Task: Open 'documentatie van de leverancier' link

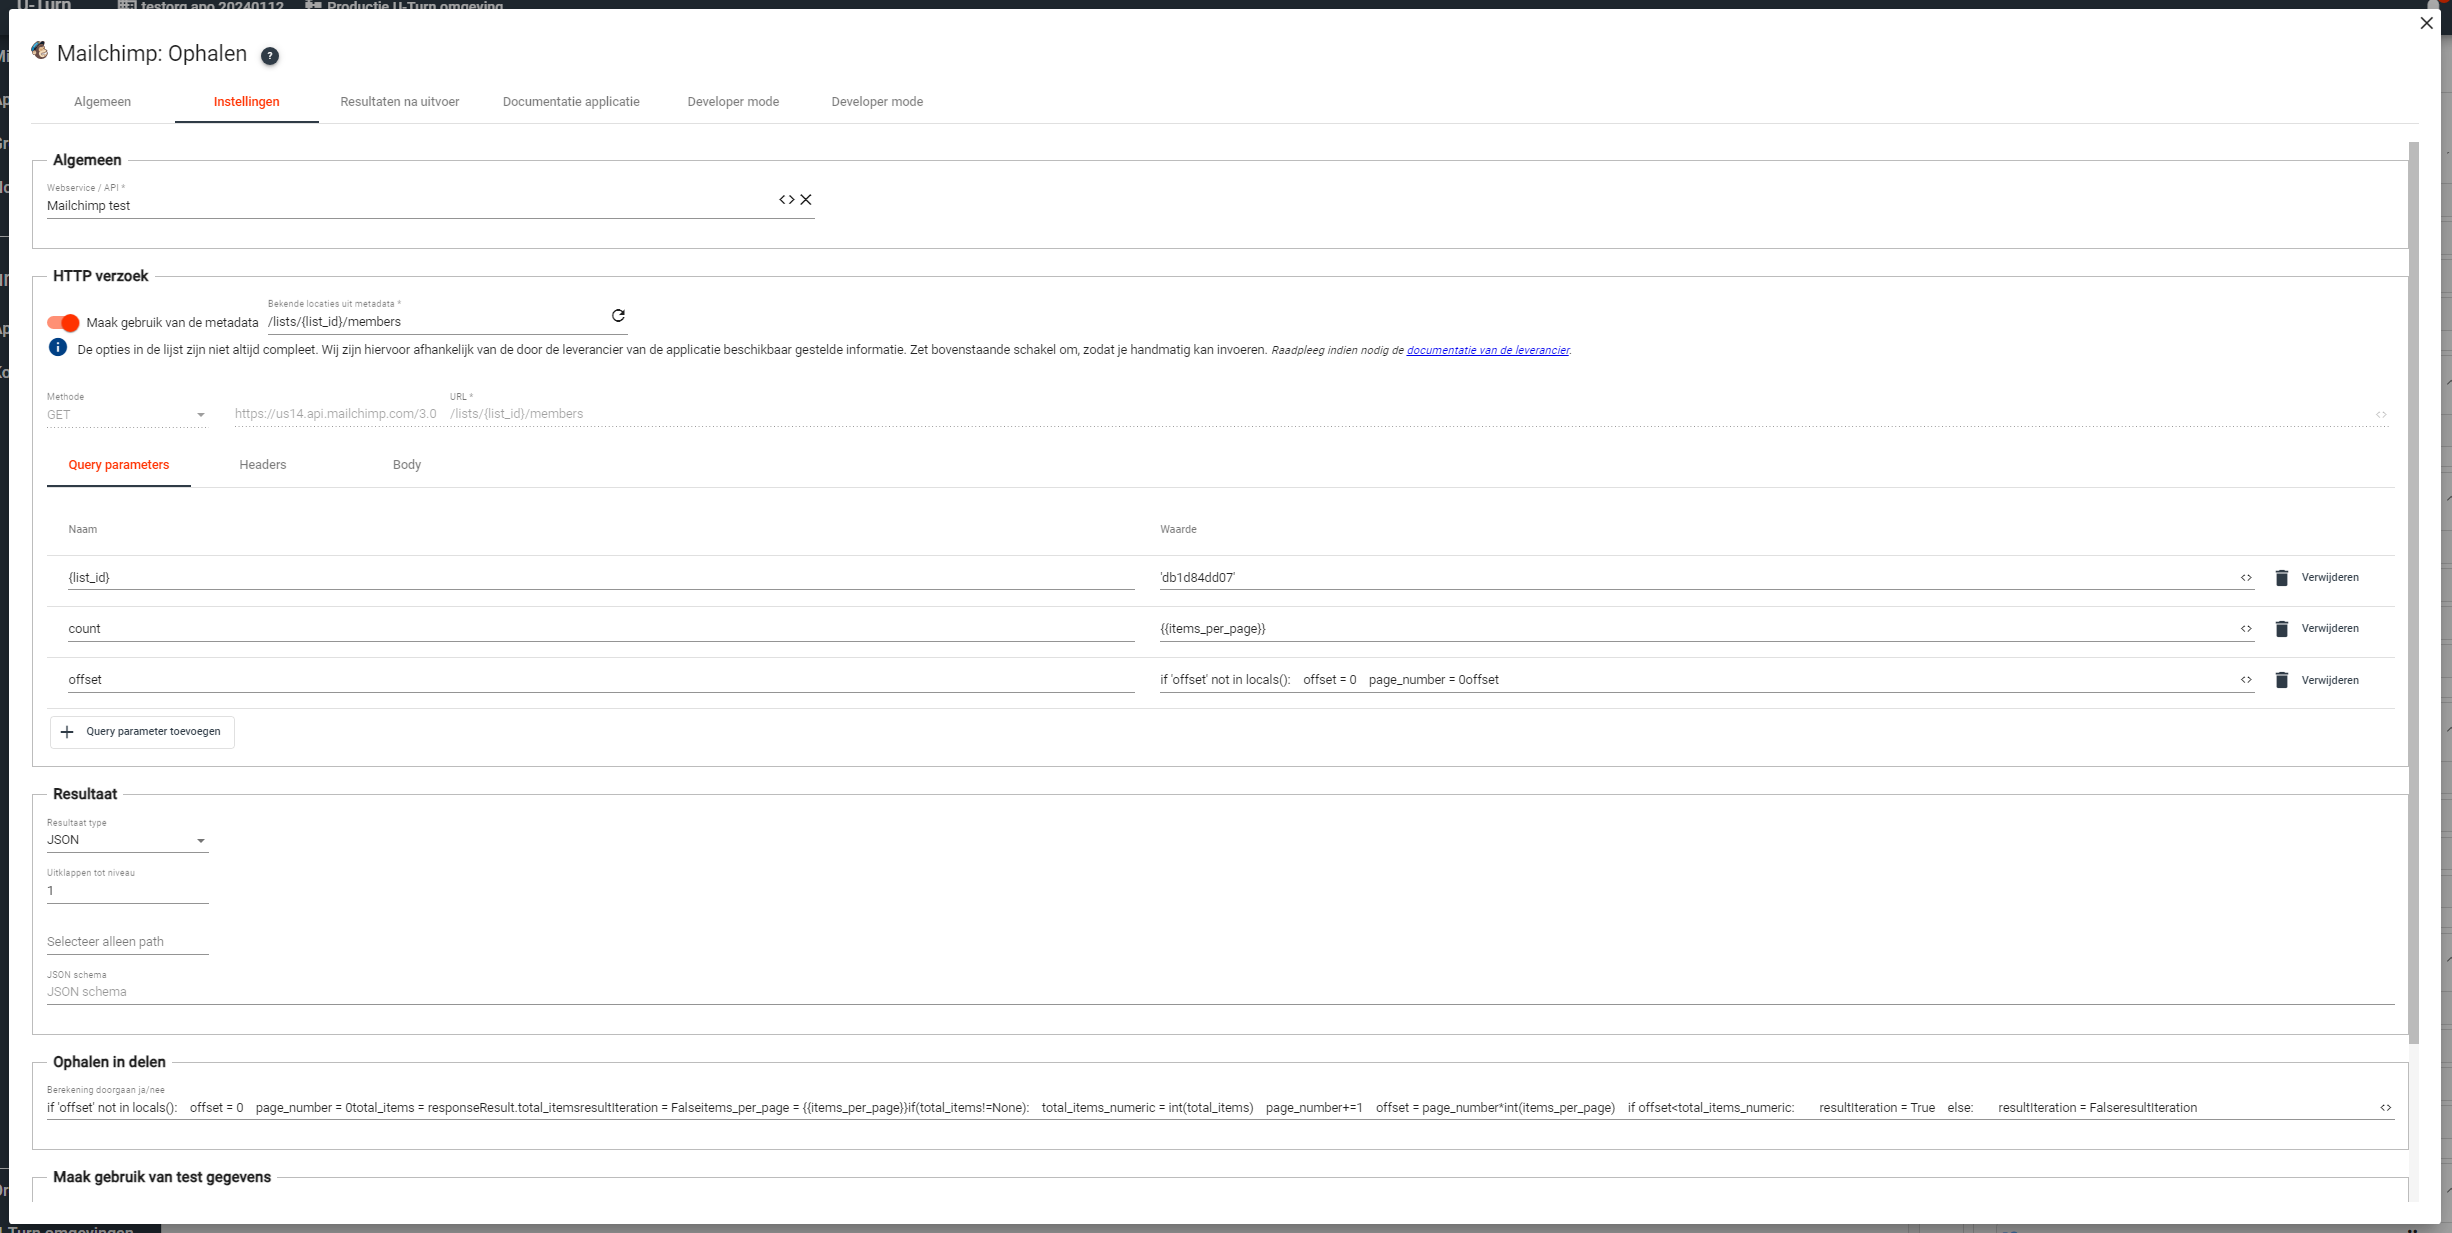Action: (x=1487, y=351)
